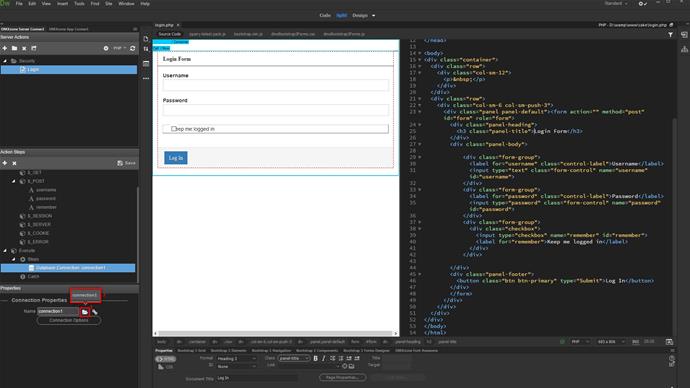Open window size dropdown in status bar
Image resolution: width=690 pixels, height=388 pixels.
(610, 342)
